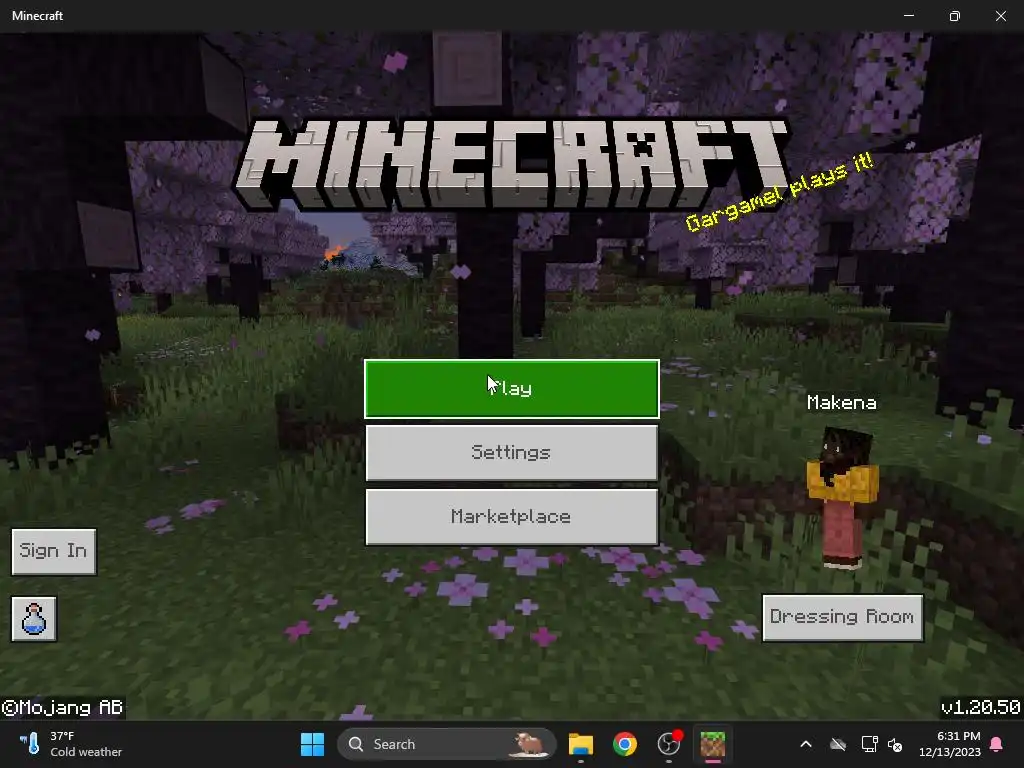Image resolution: width=1024 pixels, height=768 pixels.
Task: Minimize the Minecraft window
Action: point(908,16)
